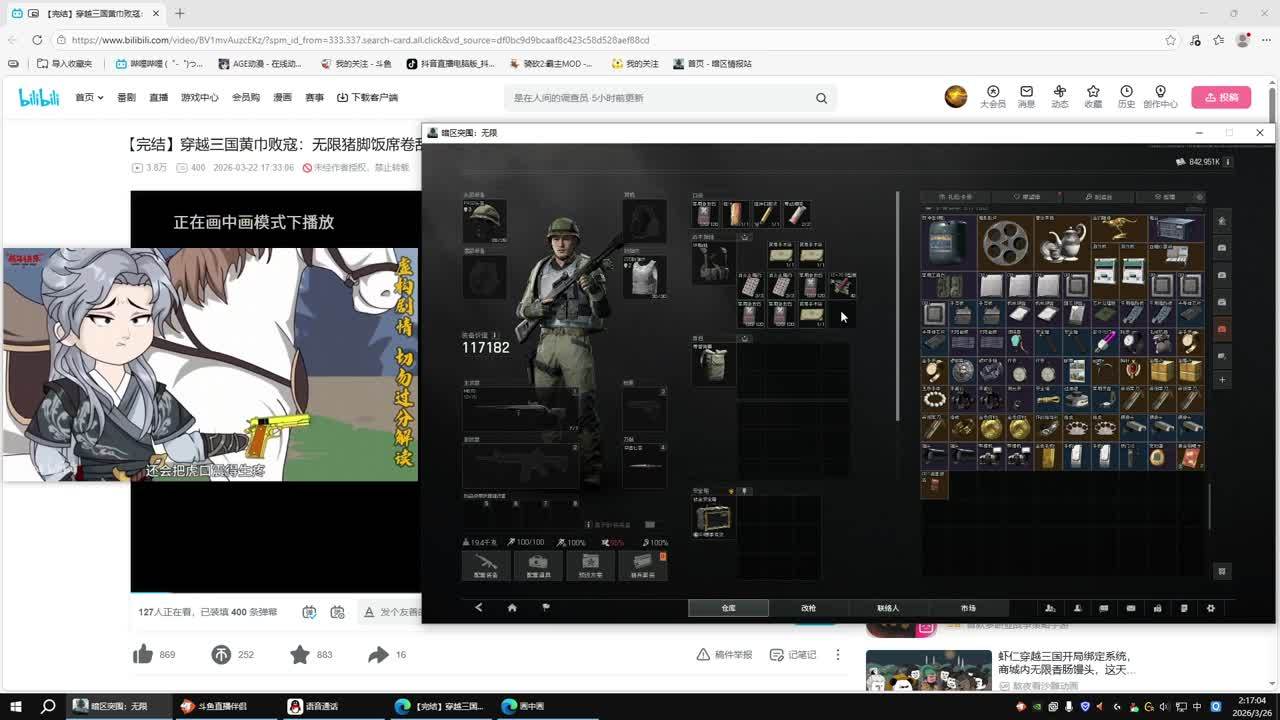The width and height of the screenshot is (1280, 720).
Task: Click the 下载客户端 link
Action: pos(367,98)
